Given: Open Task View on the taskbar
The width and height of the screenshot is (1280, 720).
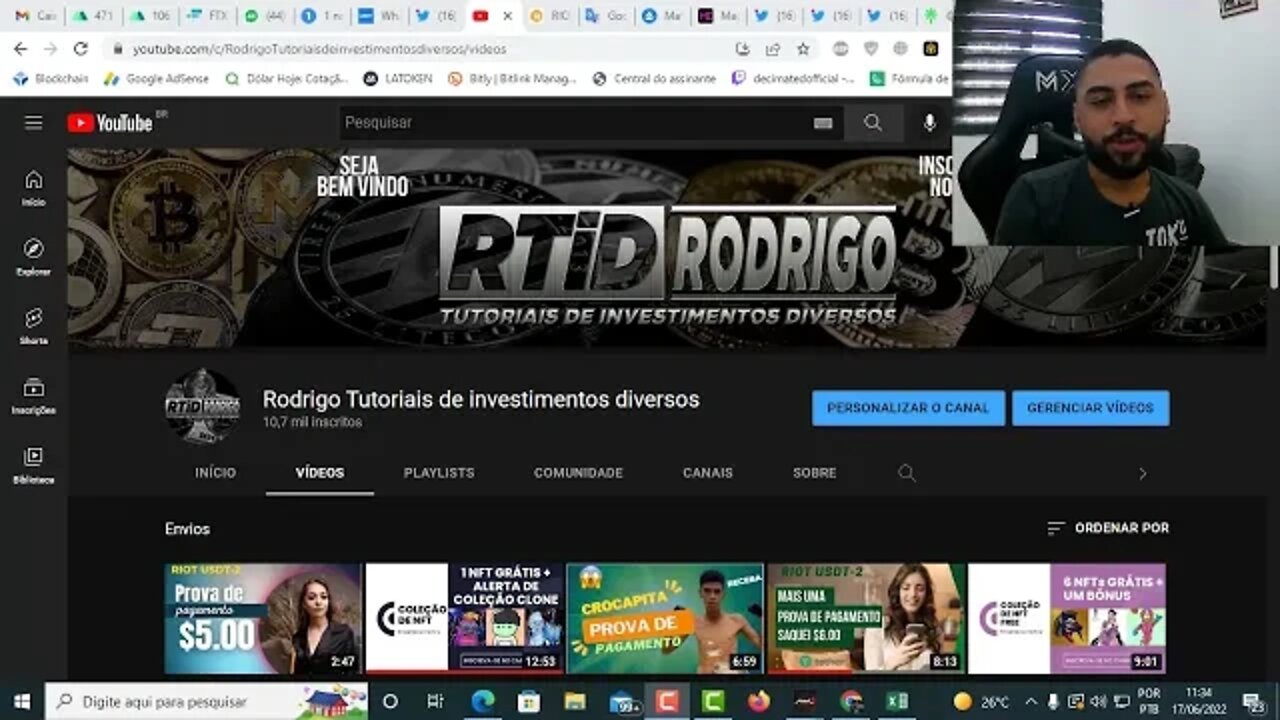Looking at the screenshot, I should pyautogui.click(x=435, y=701).
